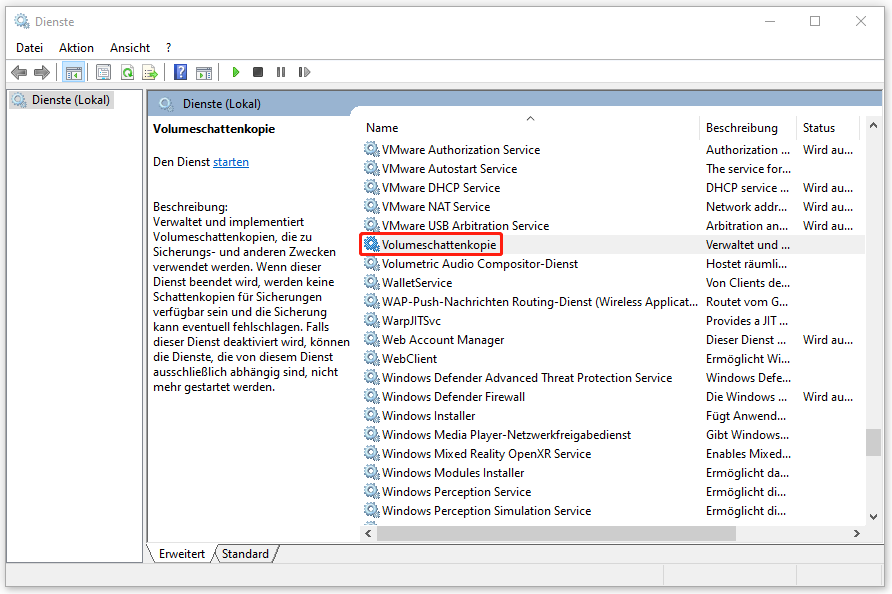Select Windows Defender Advanced Threat Protection Service

point(527,378)
